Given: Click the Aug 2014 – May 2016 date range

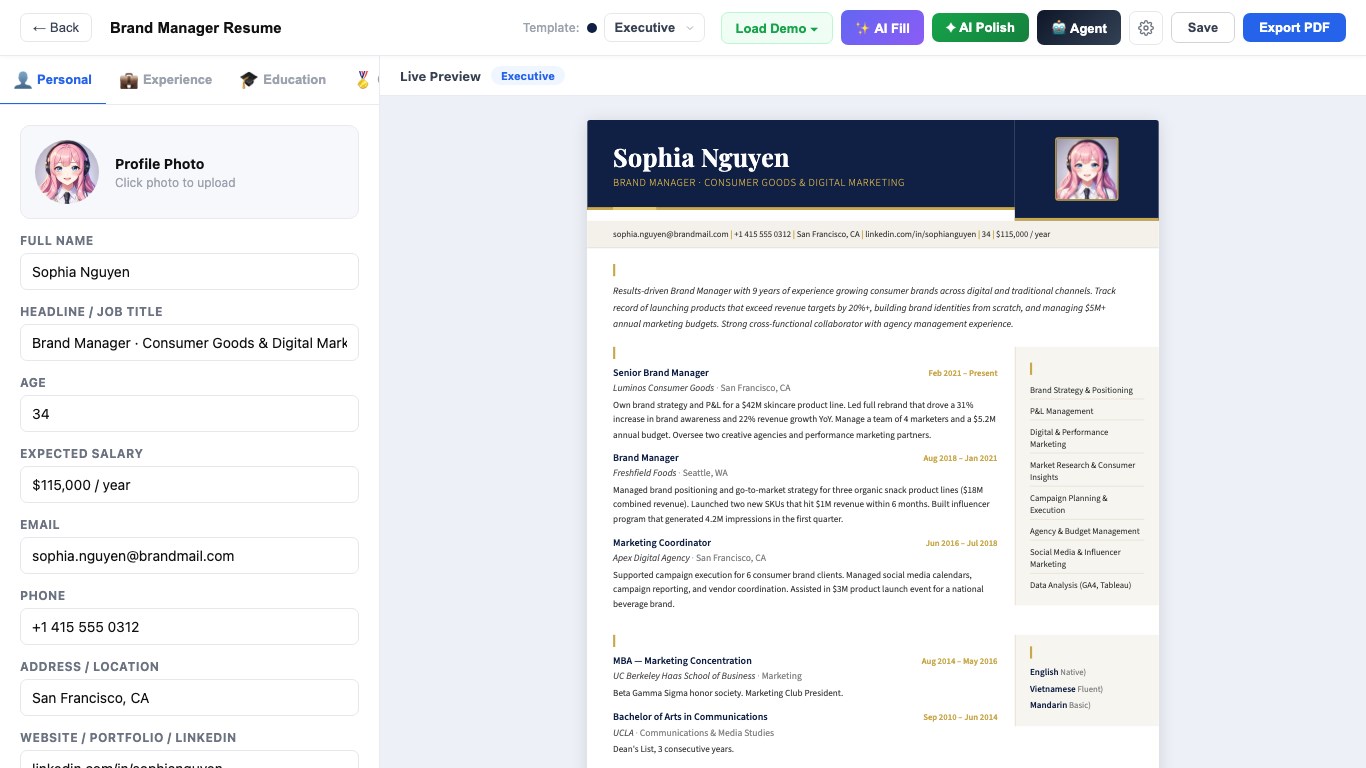Looking at the screenshot, I should tap(960, 661).
